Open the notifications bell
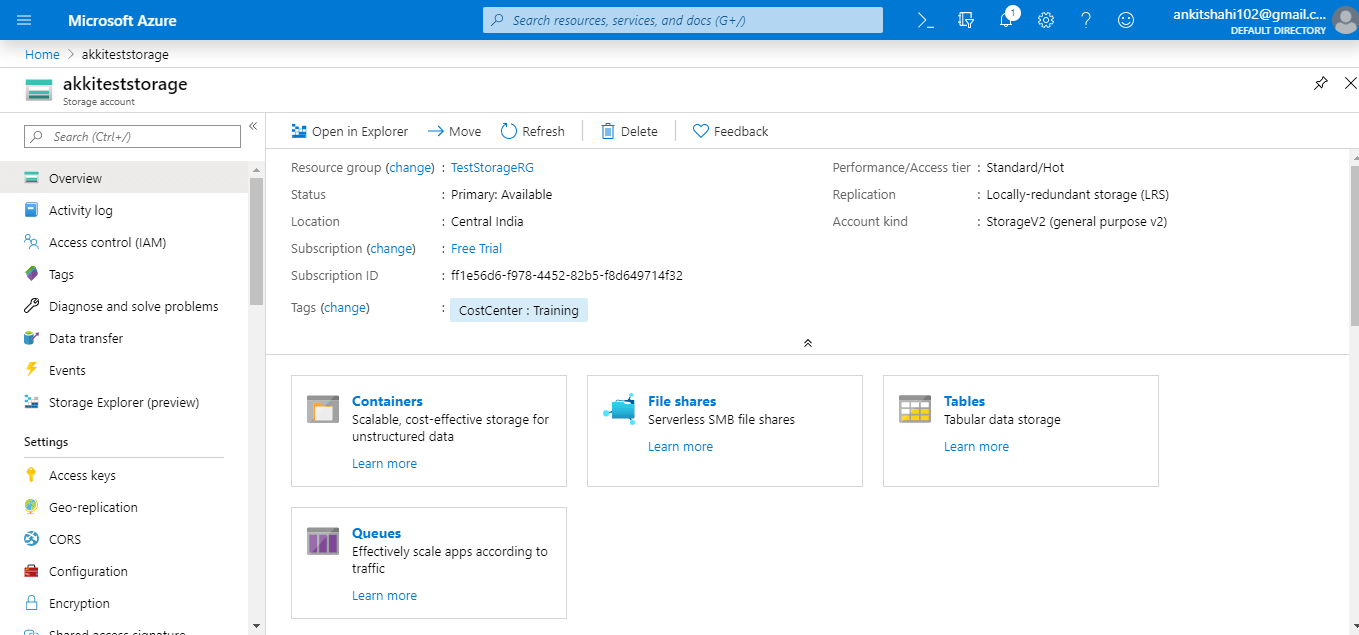1359x635 pixels. (x=1006, y=20)
